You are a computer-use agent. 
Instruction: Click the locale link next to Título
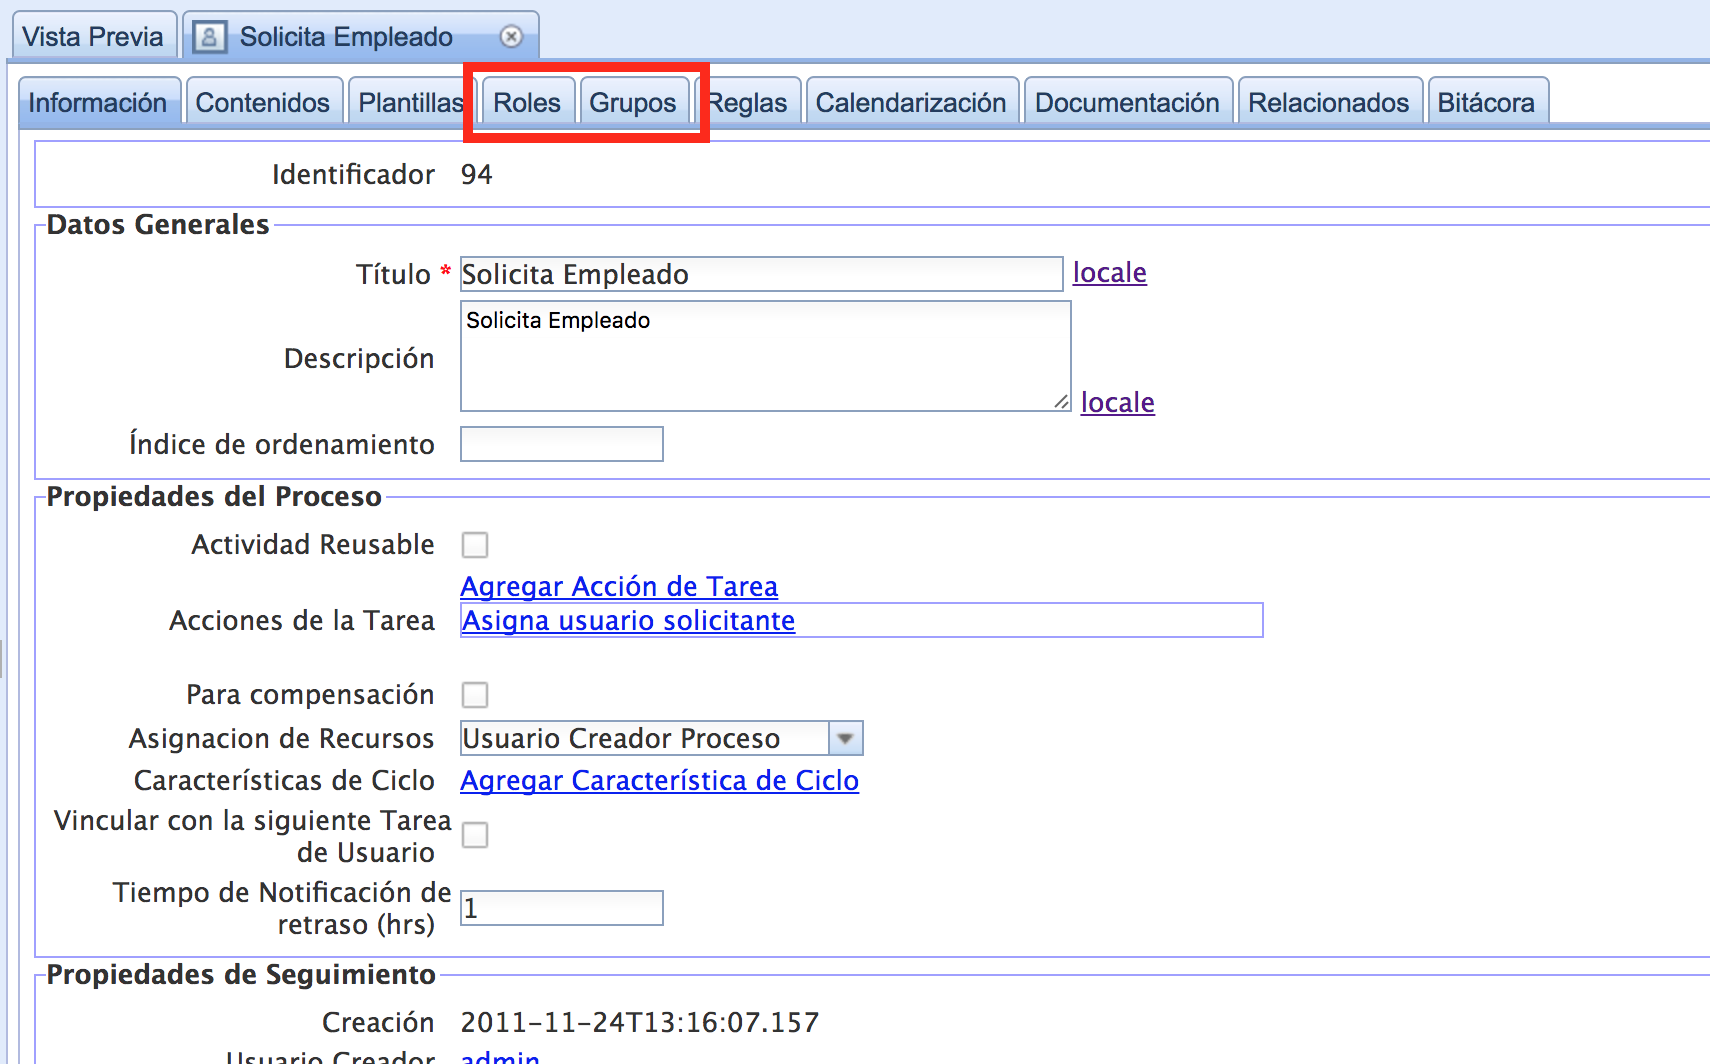(1109, 273)
